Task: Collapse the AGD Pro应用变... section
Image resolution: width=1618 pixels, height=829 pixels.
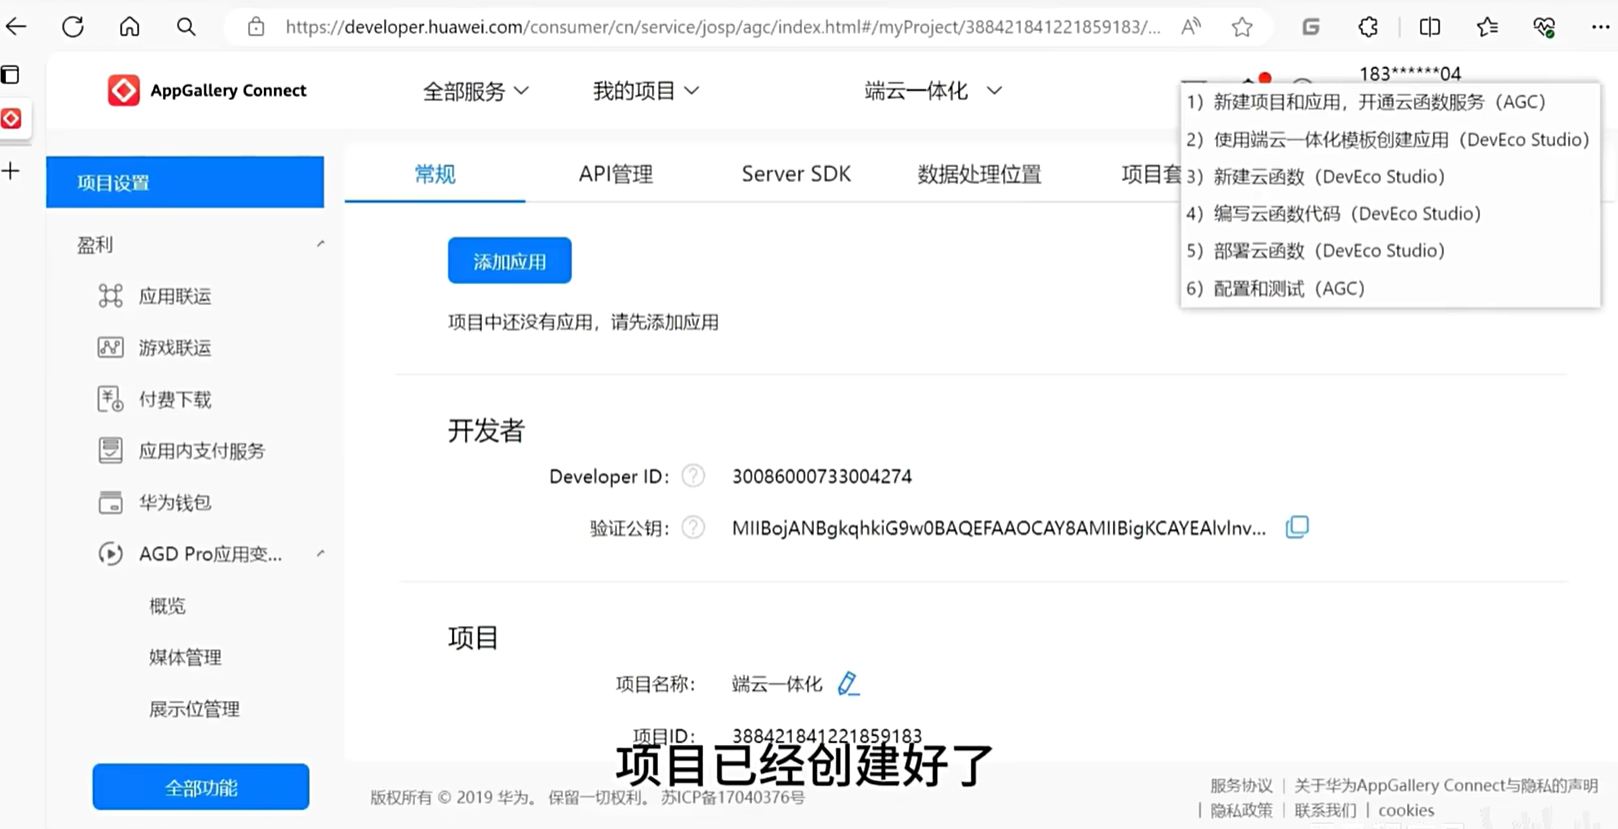Action: (x=320, y=553)
